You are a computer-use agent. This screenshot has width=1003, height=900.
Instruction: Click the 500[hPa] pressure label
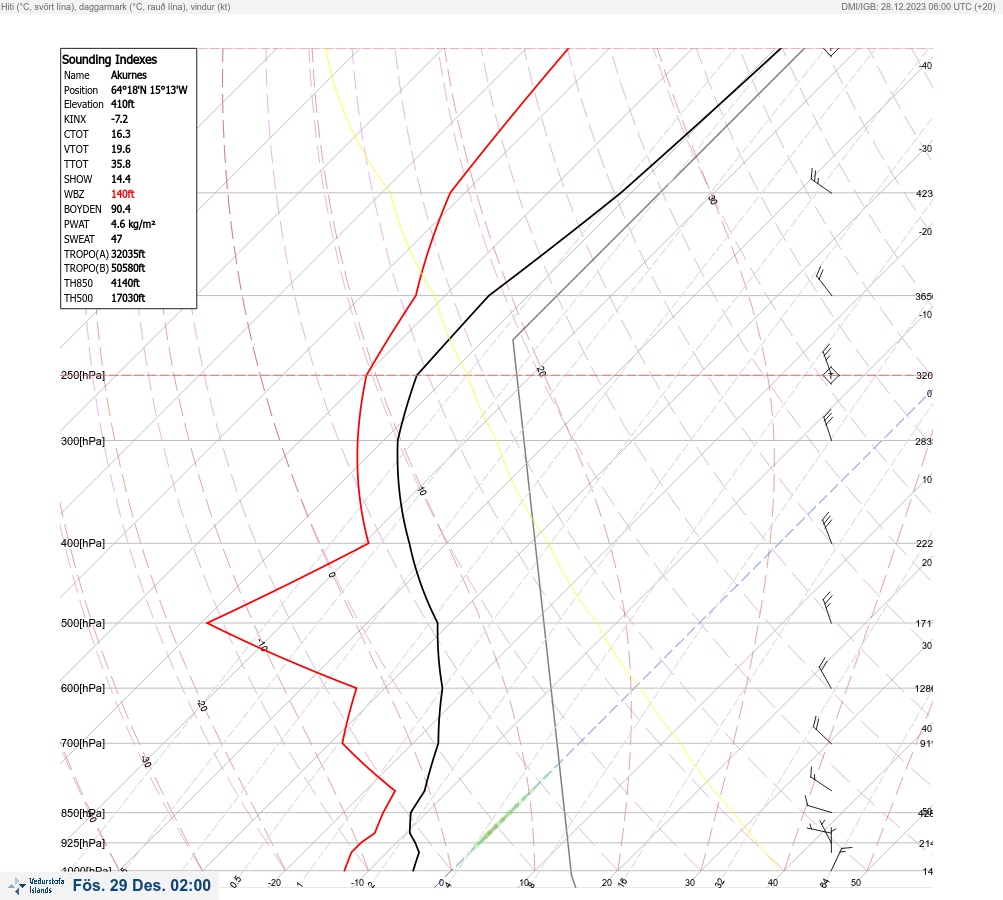click(x=83, y=623)
